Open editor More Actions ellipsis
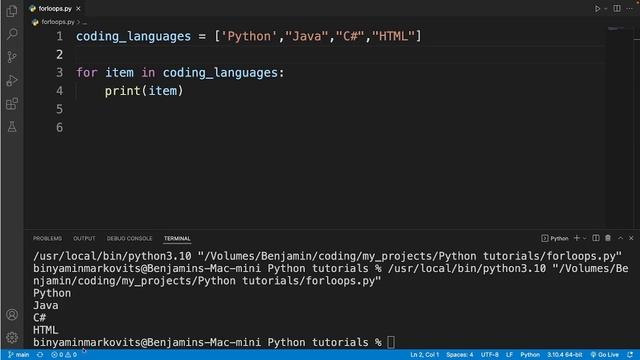The height and width of the screenshot is (360, 640). tap(630, 9)
